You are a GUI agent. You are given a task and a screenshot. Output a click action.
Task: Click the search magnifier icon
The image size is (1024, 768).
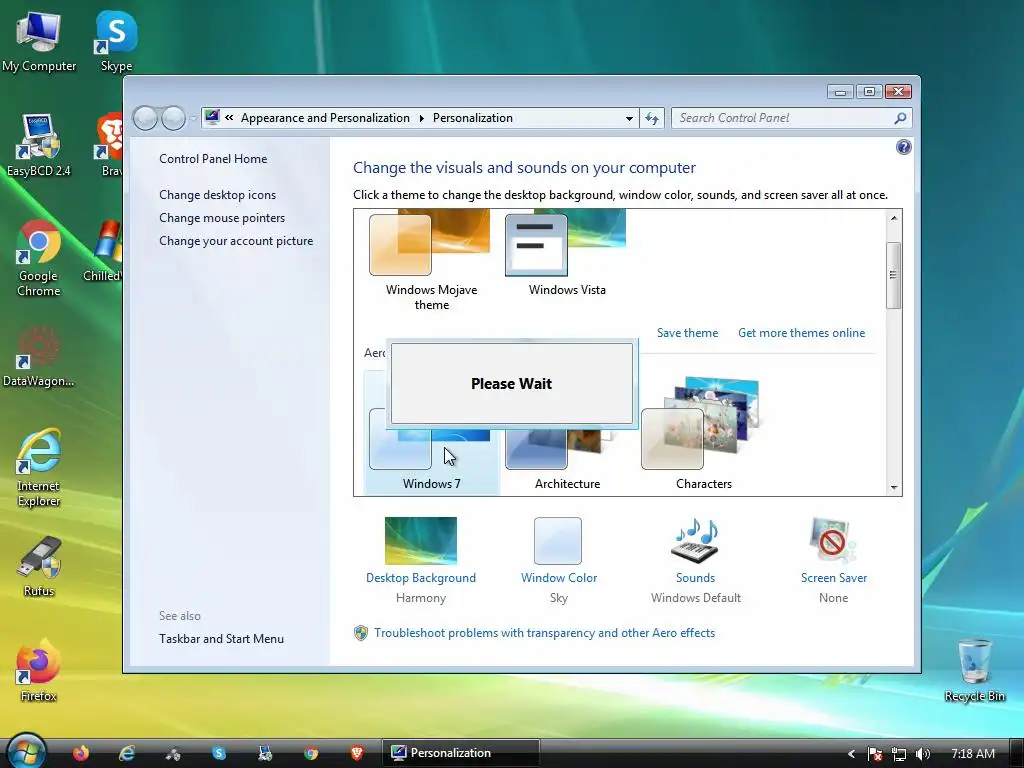pos(900,118)
